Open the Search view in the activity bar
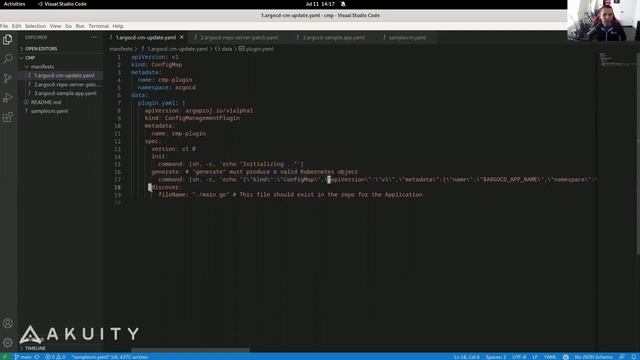 (x=8, y=59)
